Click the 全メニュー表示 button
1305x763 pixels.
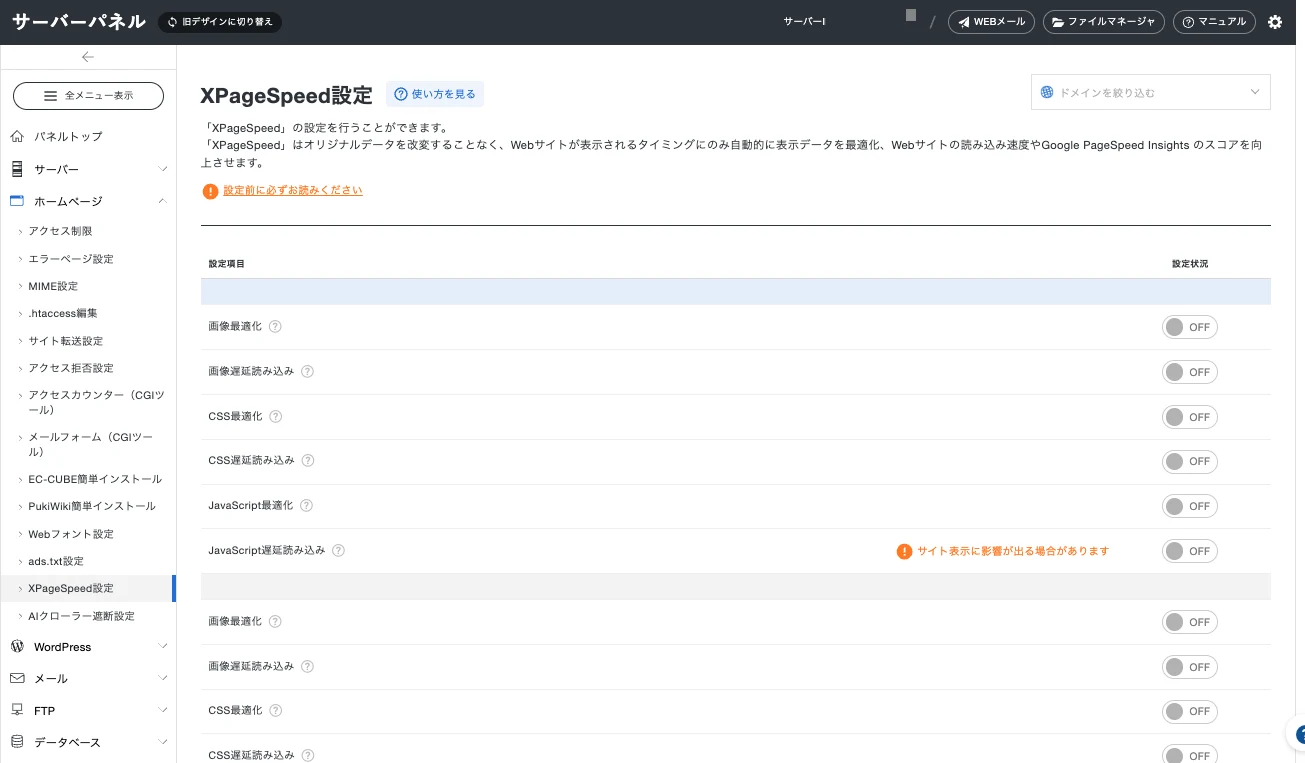88,96
